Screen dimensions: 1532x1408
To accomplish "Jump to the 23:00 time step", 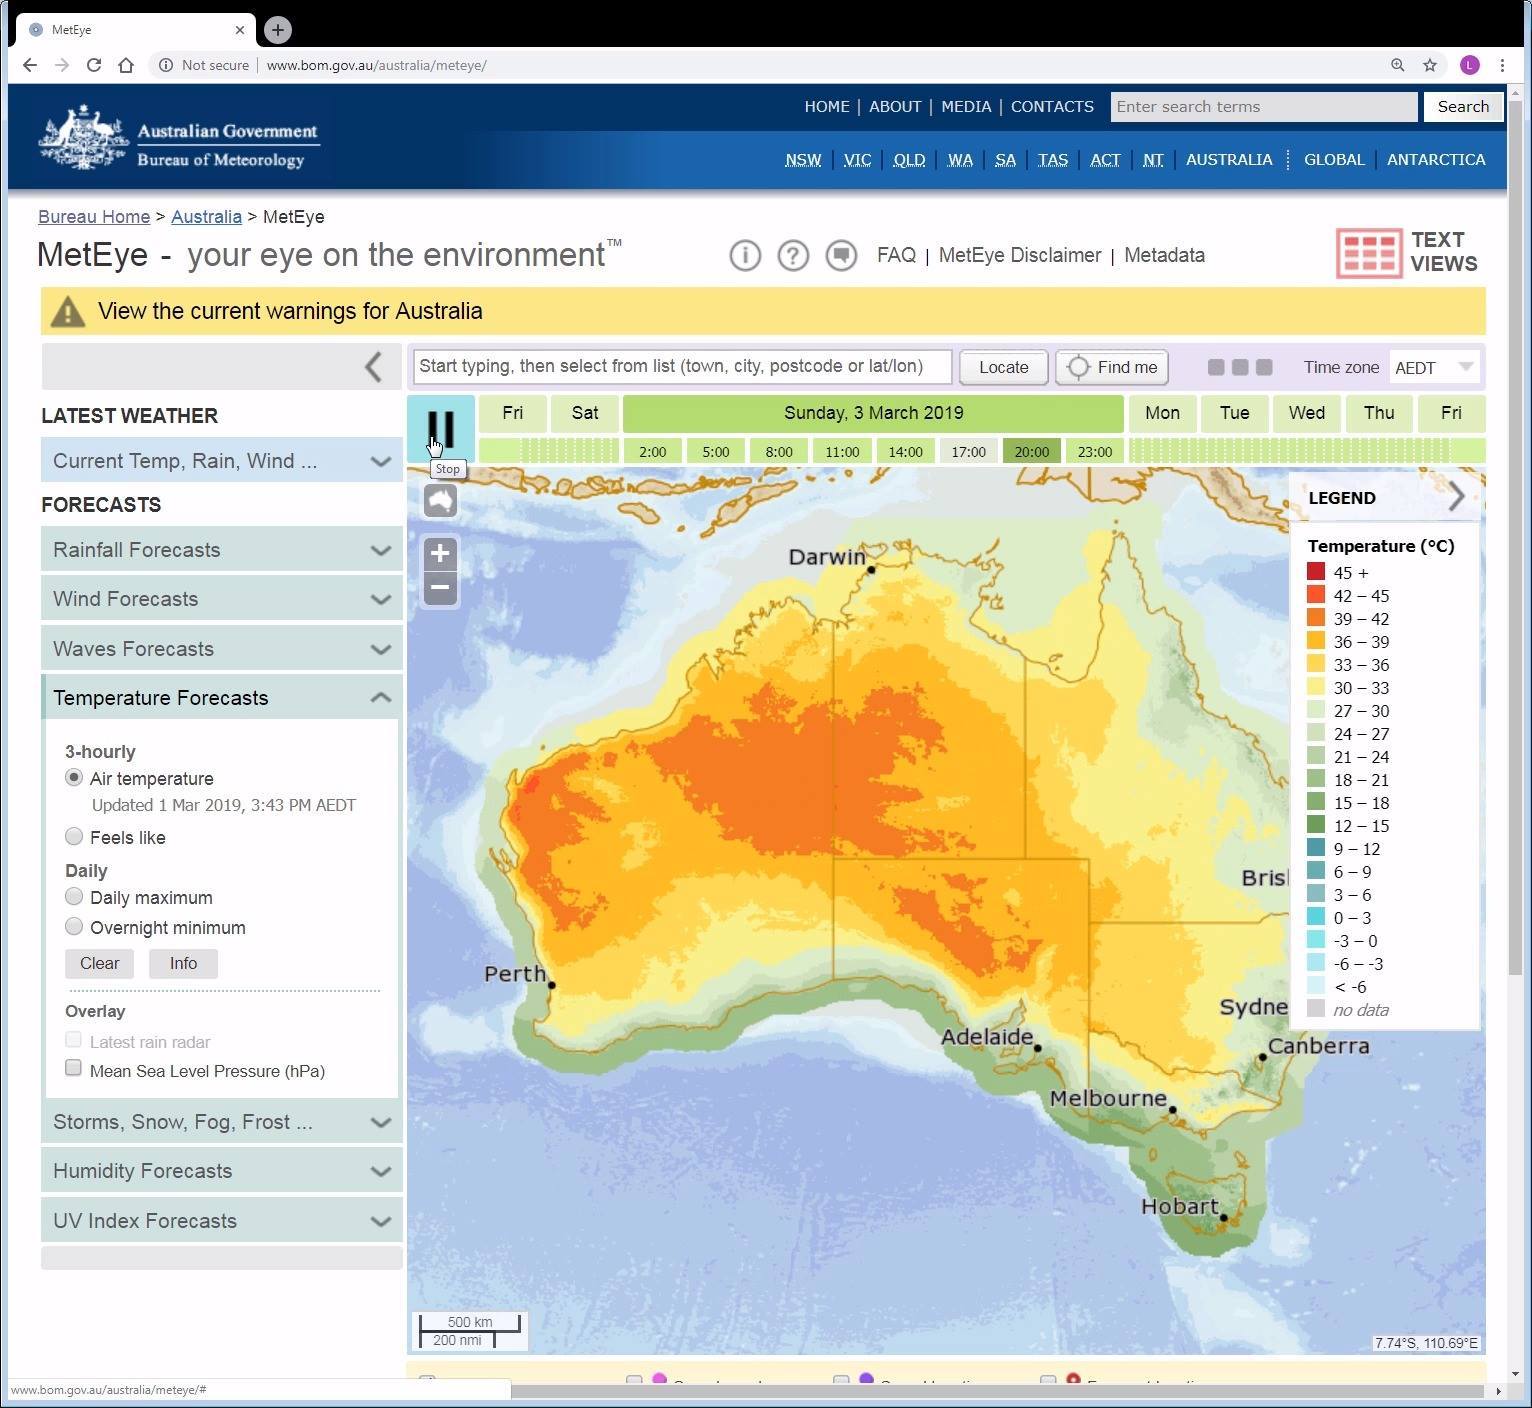I will (x=1095, y=452).
